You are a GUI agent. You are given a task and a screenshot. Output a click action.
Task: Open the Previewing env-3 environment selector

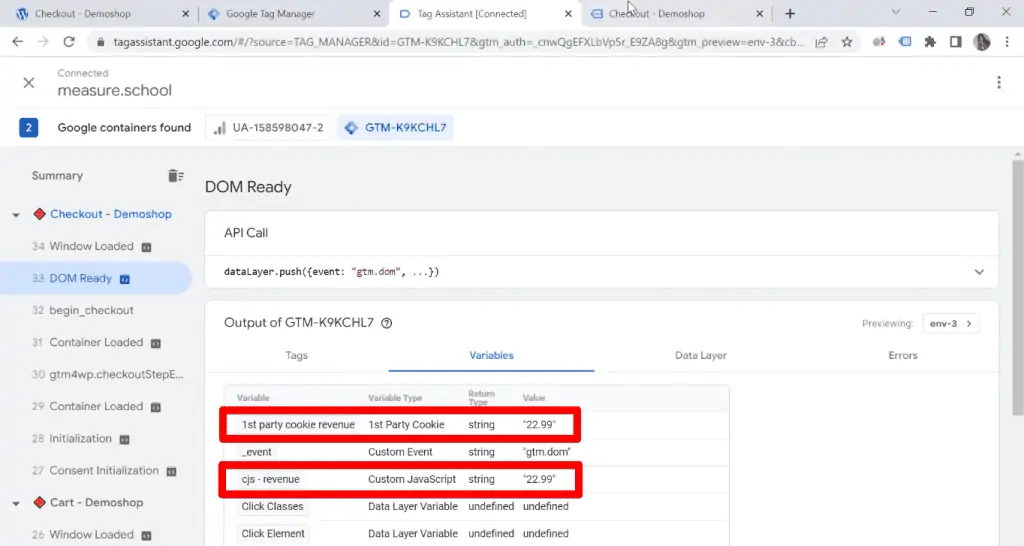(x=950, y=324)
